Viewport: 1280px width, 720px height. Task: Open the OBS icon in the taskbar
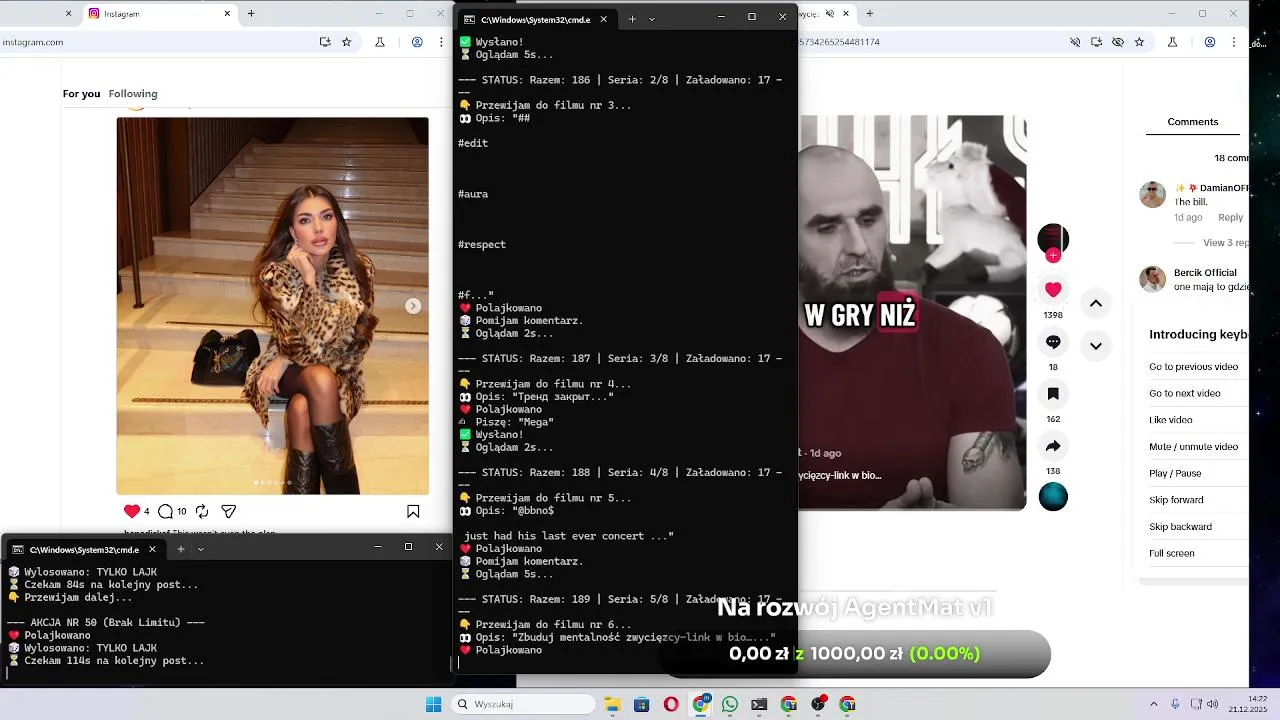click(x=818, y=704)
